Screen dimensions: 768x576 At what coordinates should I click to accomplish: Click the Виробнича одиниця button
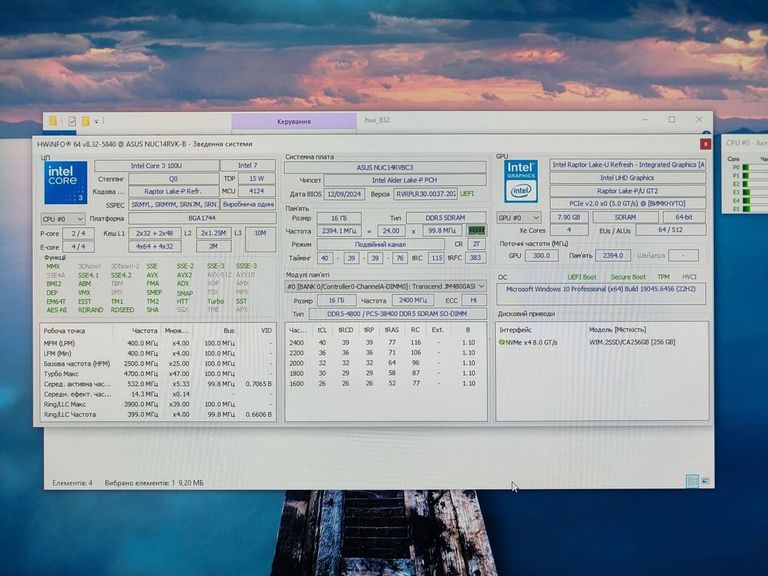[x=248, y=204]
